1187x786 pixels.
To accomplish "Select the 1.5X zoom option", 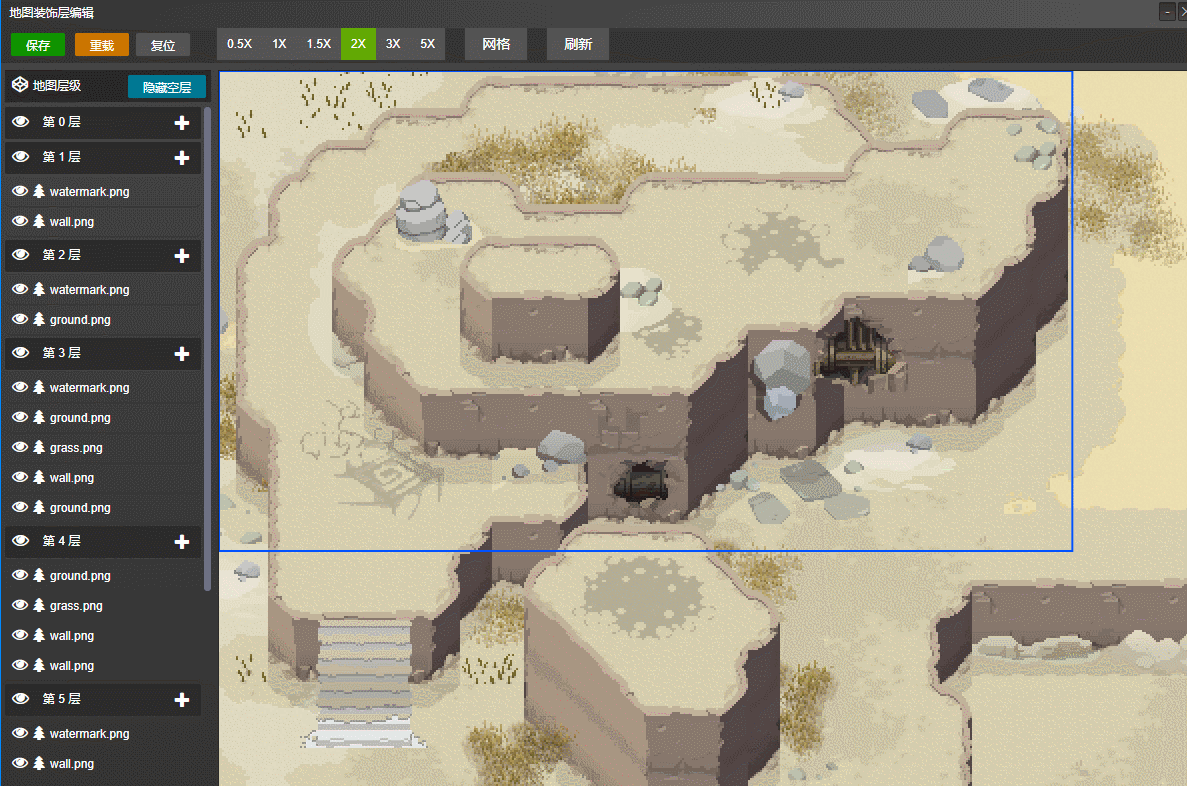I will tap(319, 44).
